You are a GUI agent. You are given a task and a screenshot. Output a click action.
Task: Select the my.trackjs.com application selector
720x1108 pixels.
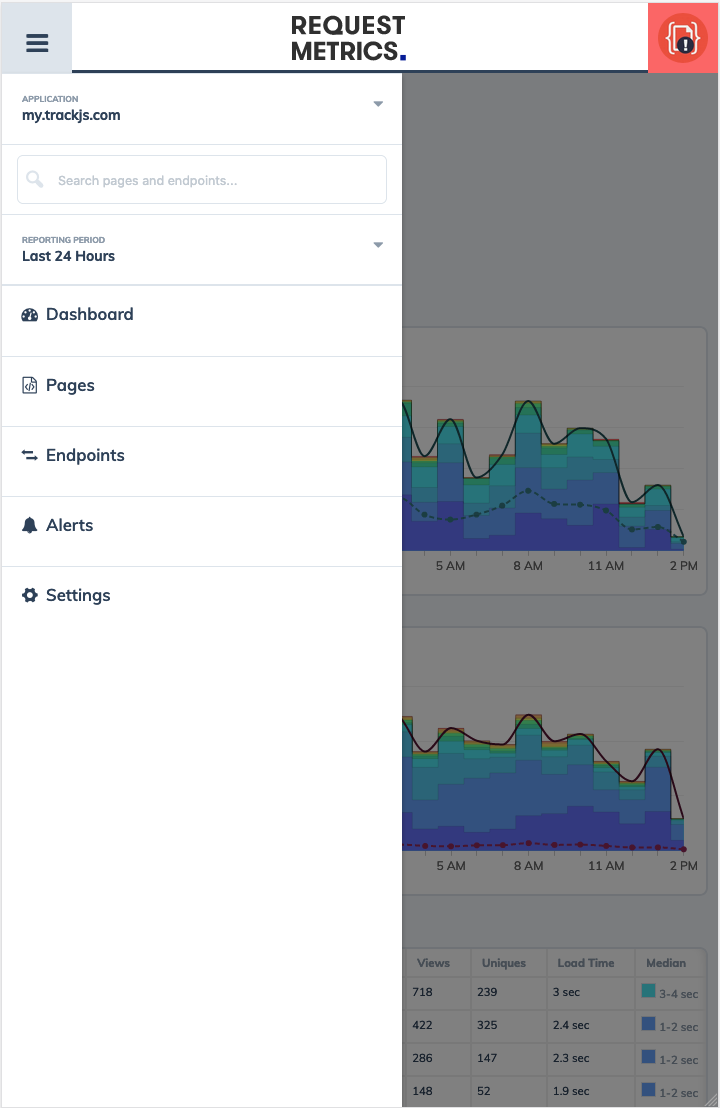tap(202, 109)
